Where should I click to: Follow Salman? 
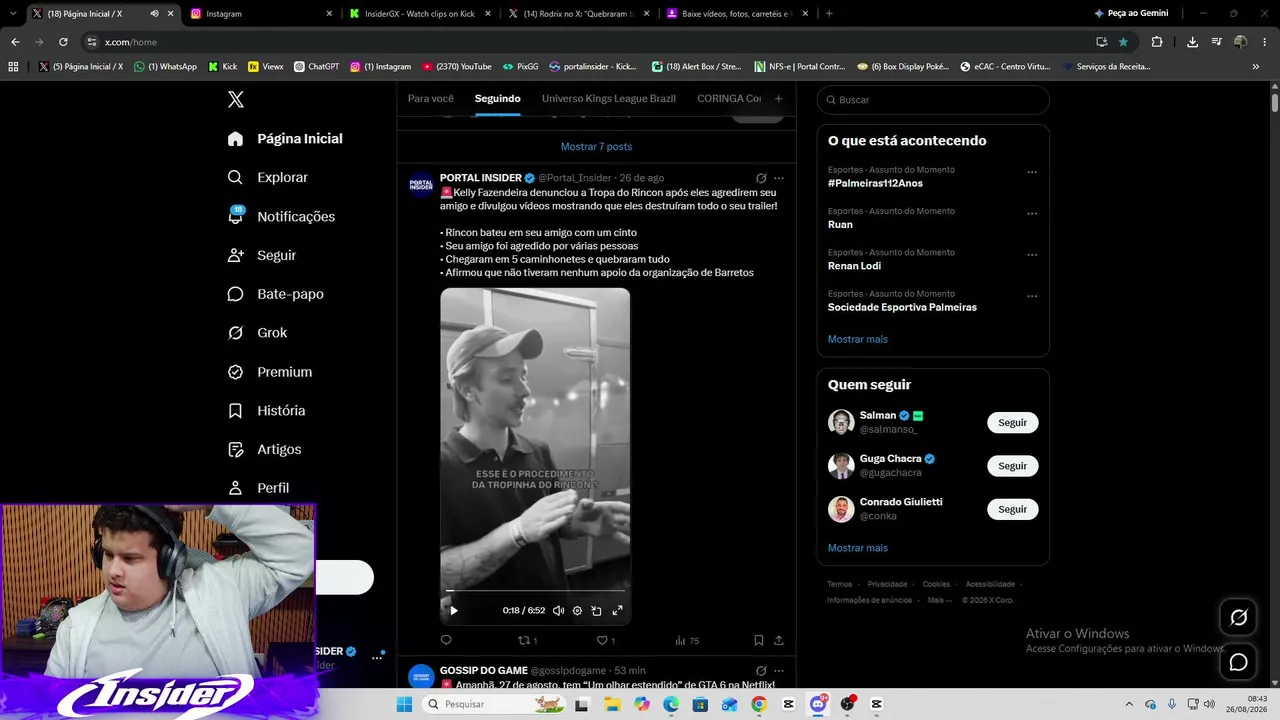pyautogui.click(x=1013, y=422)
